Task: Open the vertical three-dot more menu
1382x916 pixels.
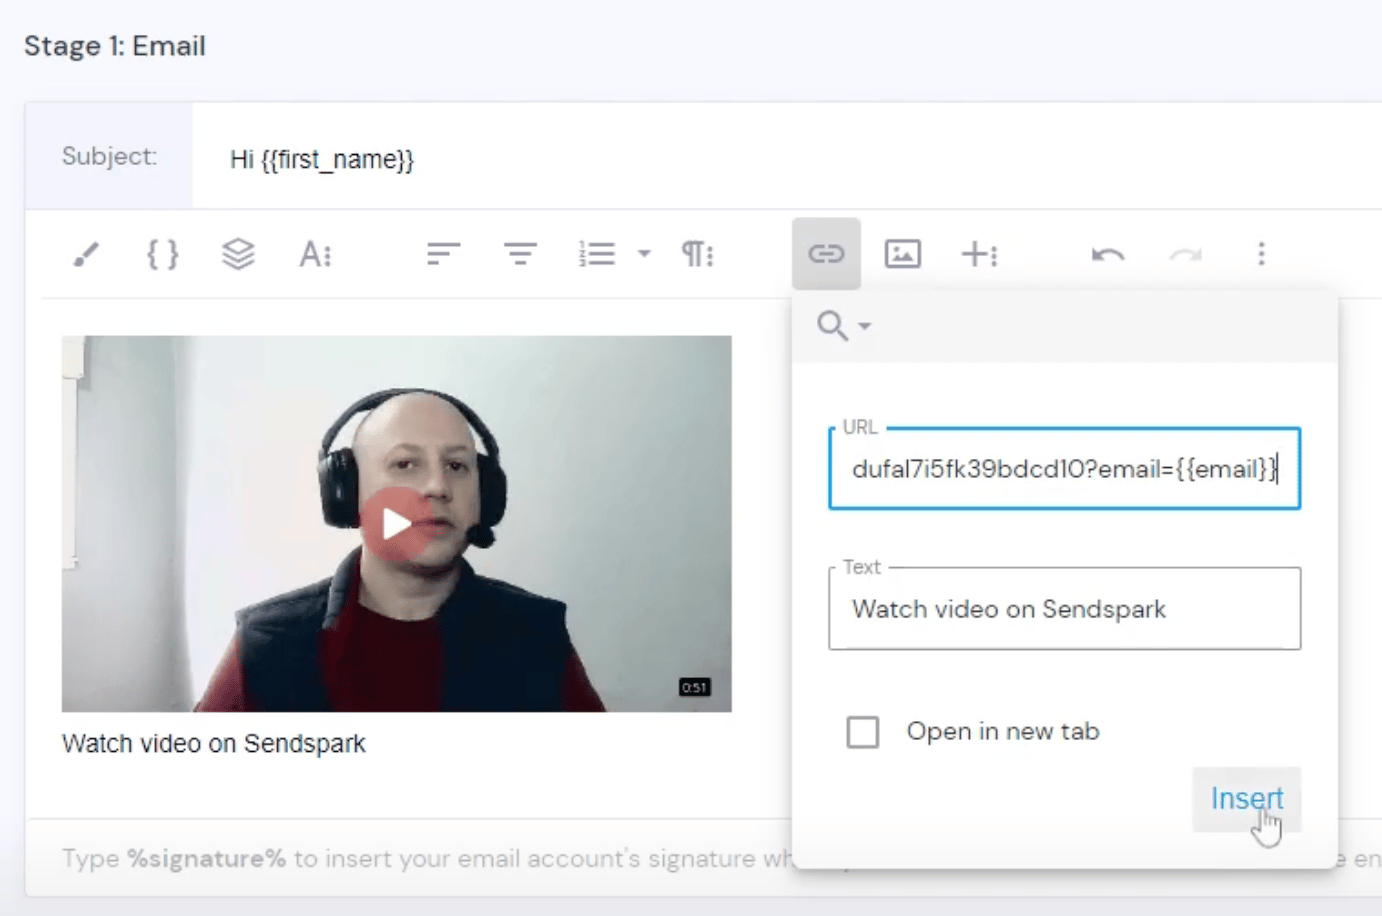Action: (x=1261, y=254)
